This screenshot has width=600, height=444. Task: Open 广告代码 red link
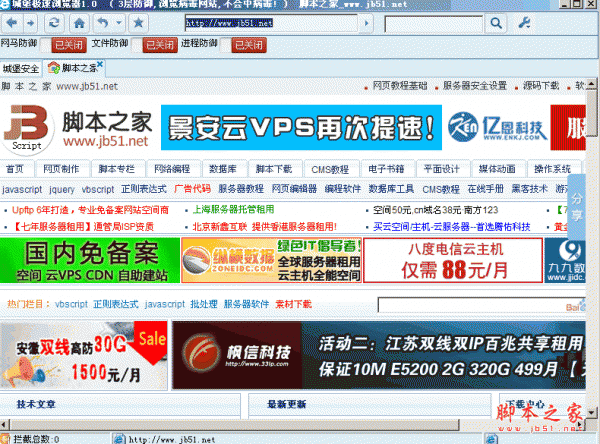click(x=192, y=189)
